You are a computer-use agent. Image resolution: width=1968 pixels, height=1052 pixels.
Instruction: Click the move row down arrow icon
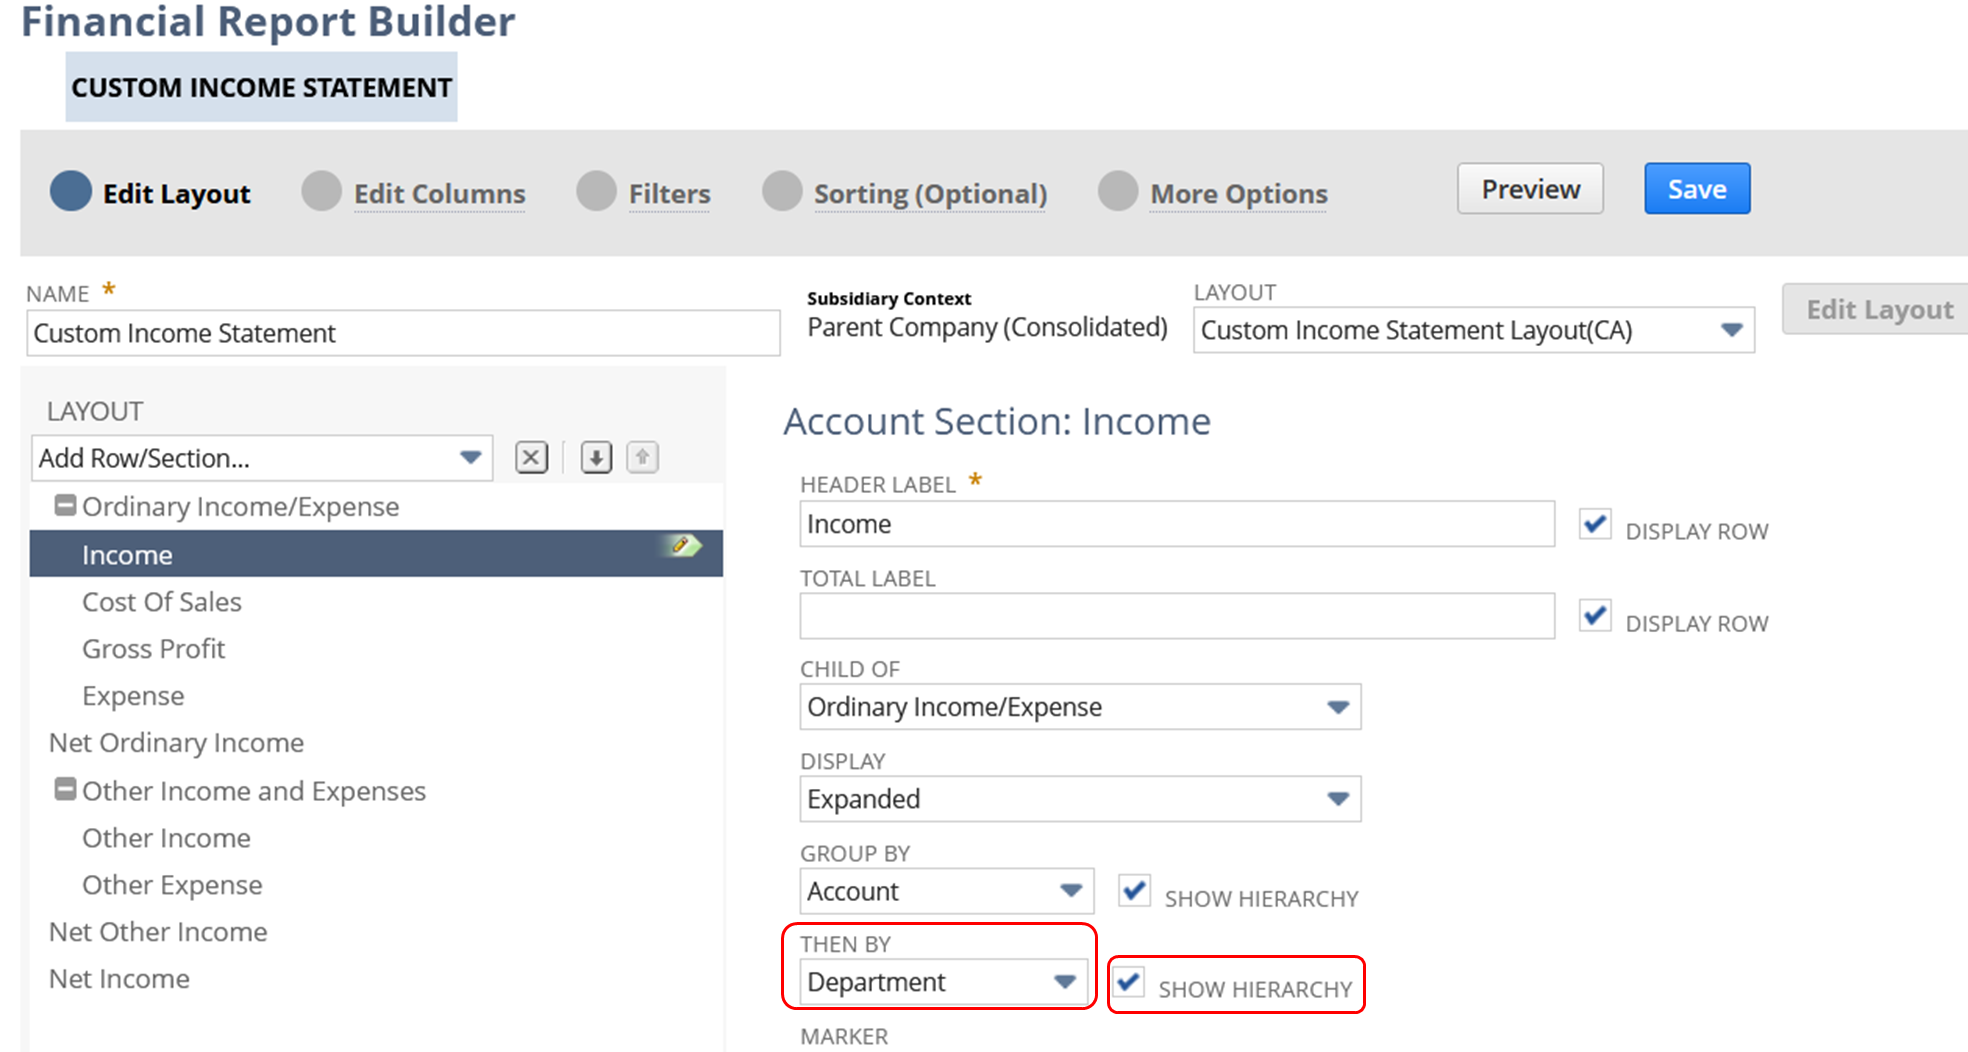tap(596, 458)
